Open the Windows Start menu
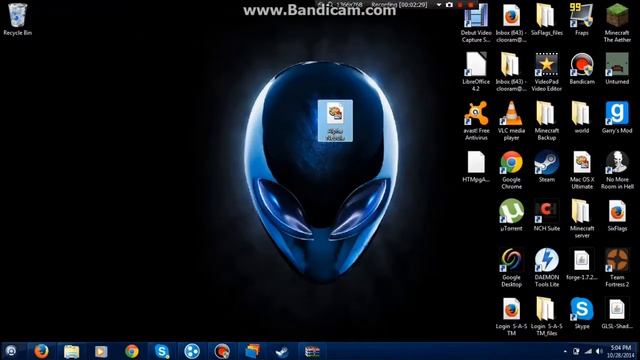Image resolution: width=640 pixels, height=360 pixels. pos(11,351)
